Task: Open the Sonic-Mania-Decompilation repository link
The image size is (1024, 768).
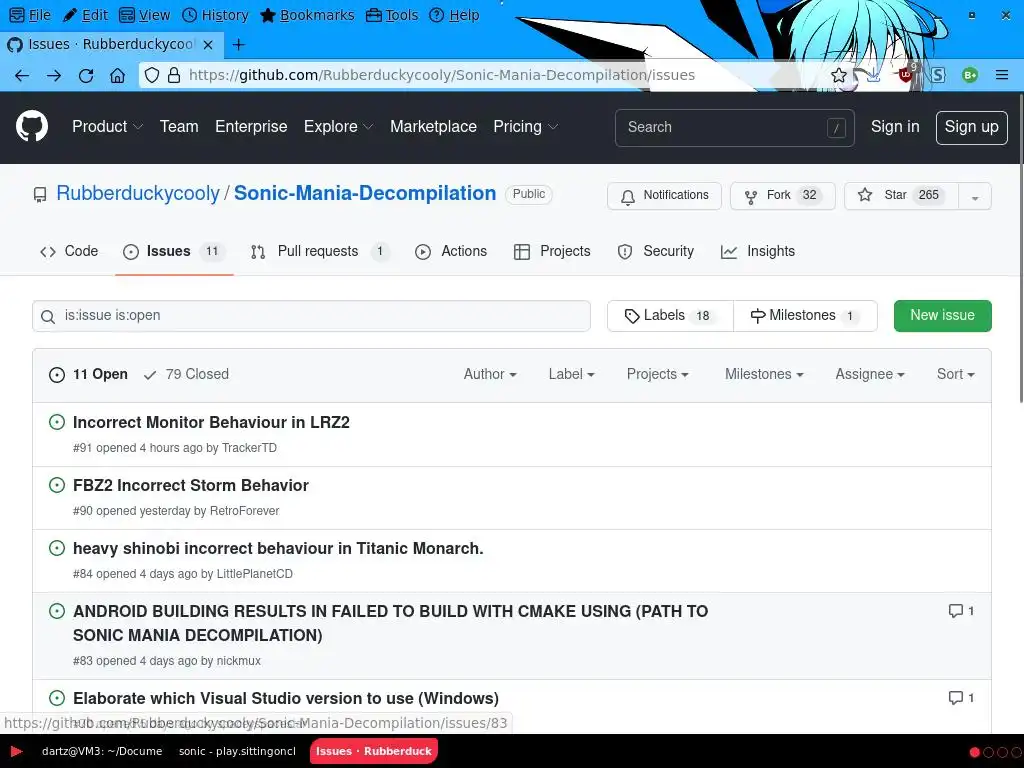Action: [365, 193]
